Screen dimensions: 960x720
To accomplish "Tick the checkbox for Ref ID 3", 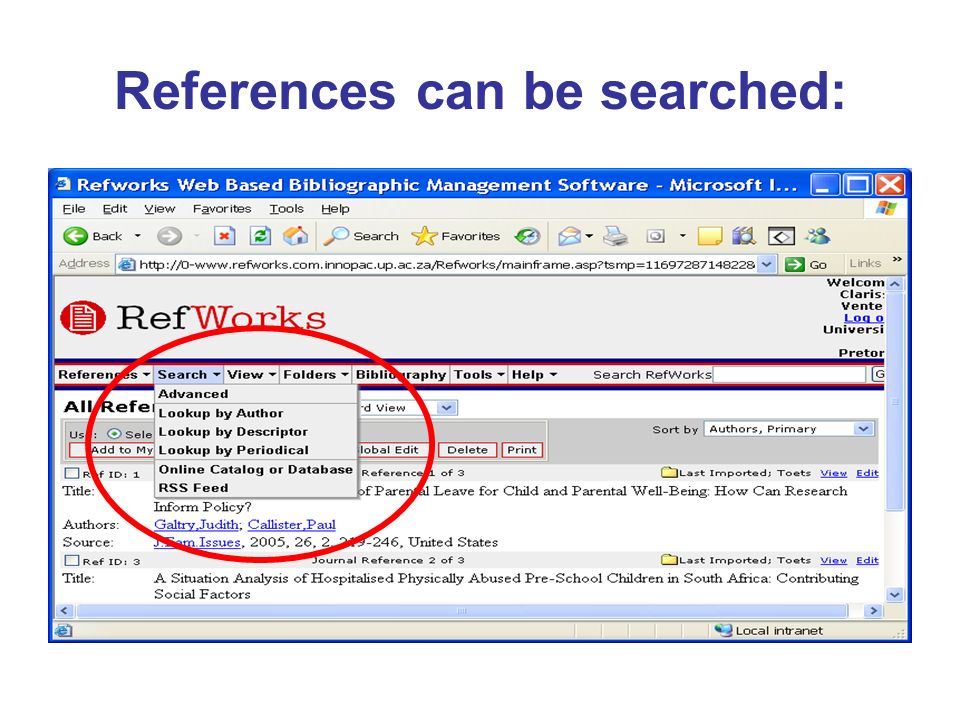I will pyautogui.click(x=72, y=560).
